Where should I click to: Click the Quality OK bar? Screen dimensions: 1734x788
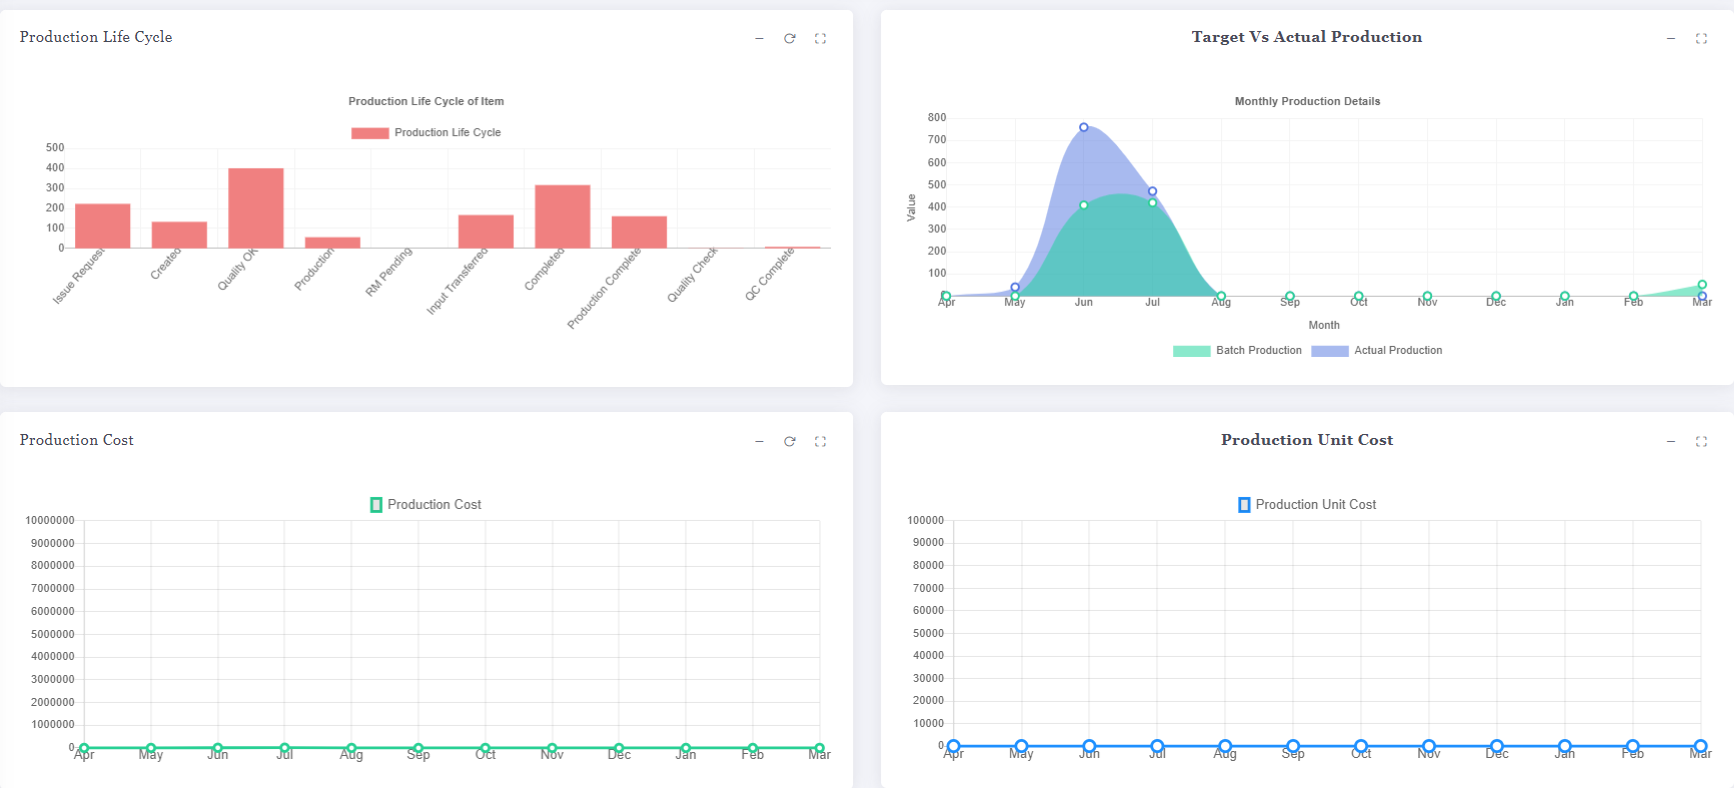256,208
